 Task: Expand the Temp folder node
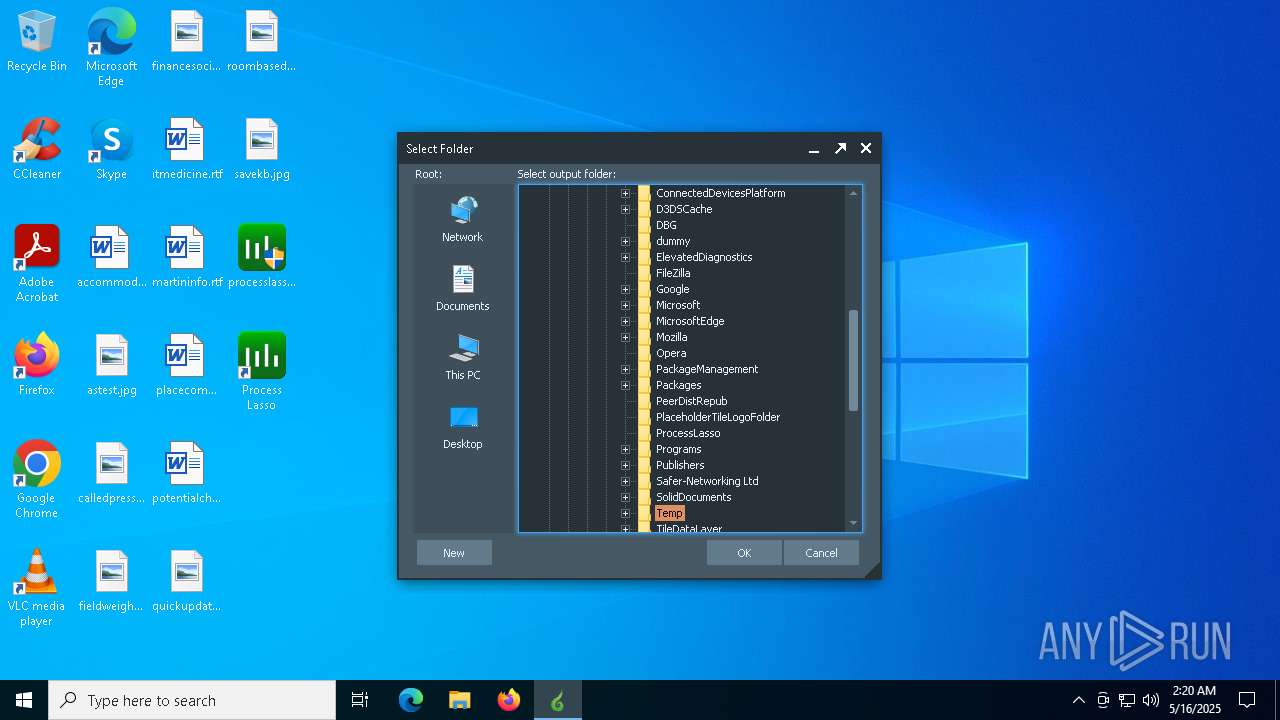click(x=625, y=513)
